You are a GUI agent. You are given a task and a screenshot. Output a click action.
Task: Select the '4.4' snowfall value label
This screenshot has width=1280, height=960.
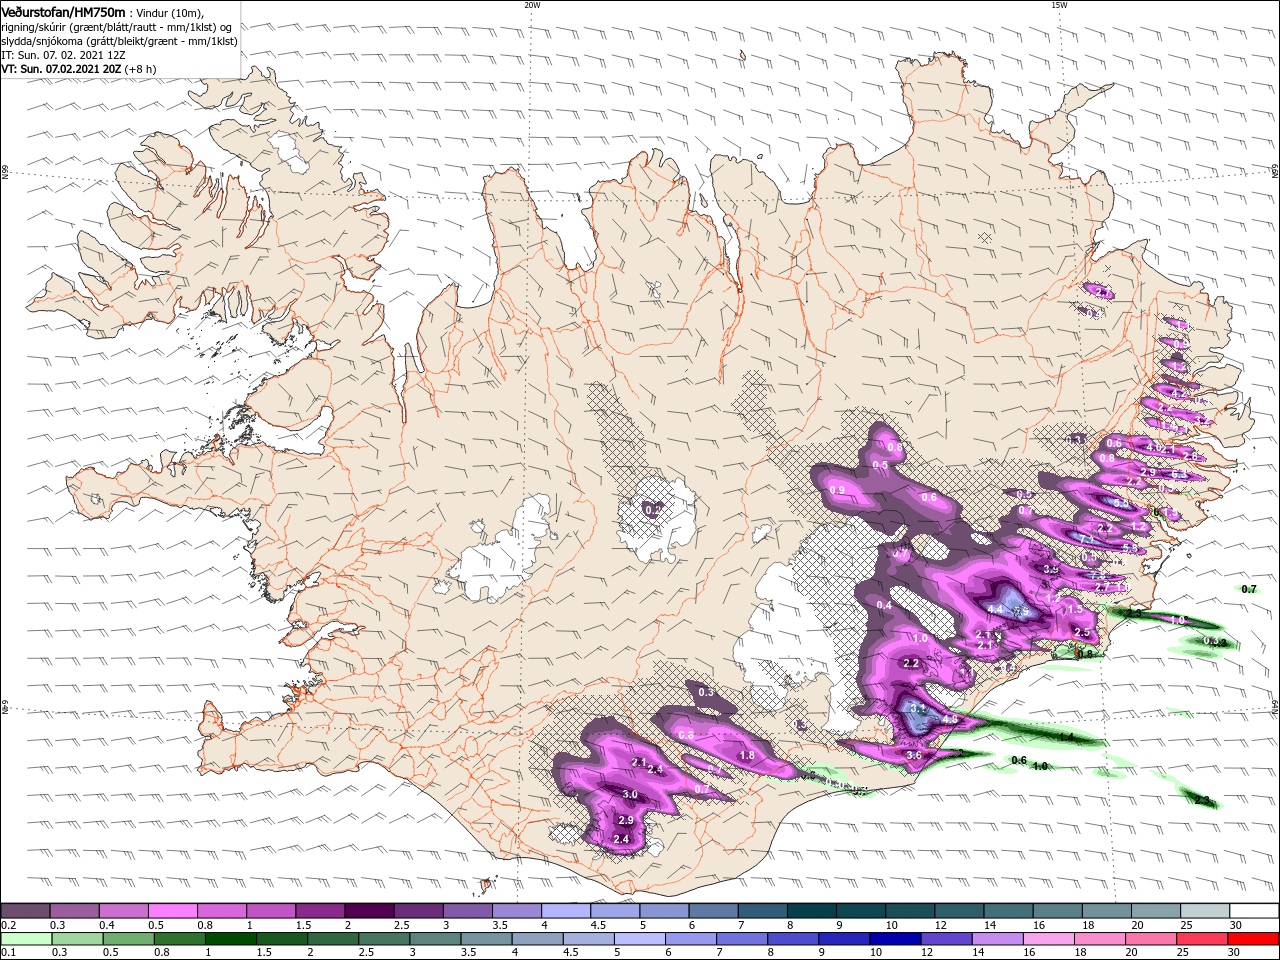click(x=995, y=609)
